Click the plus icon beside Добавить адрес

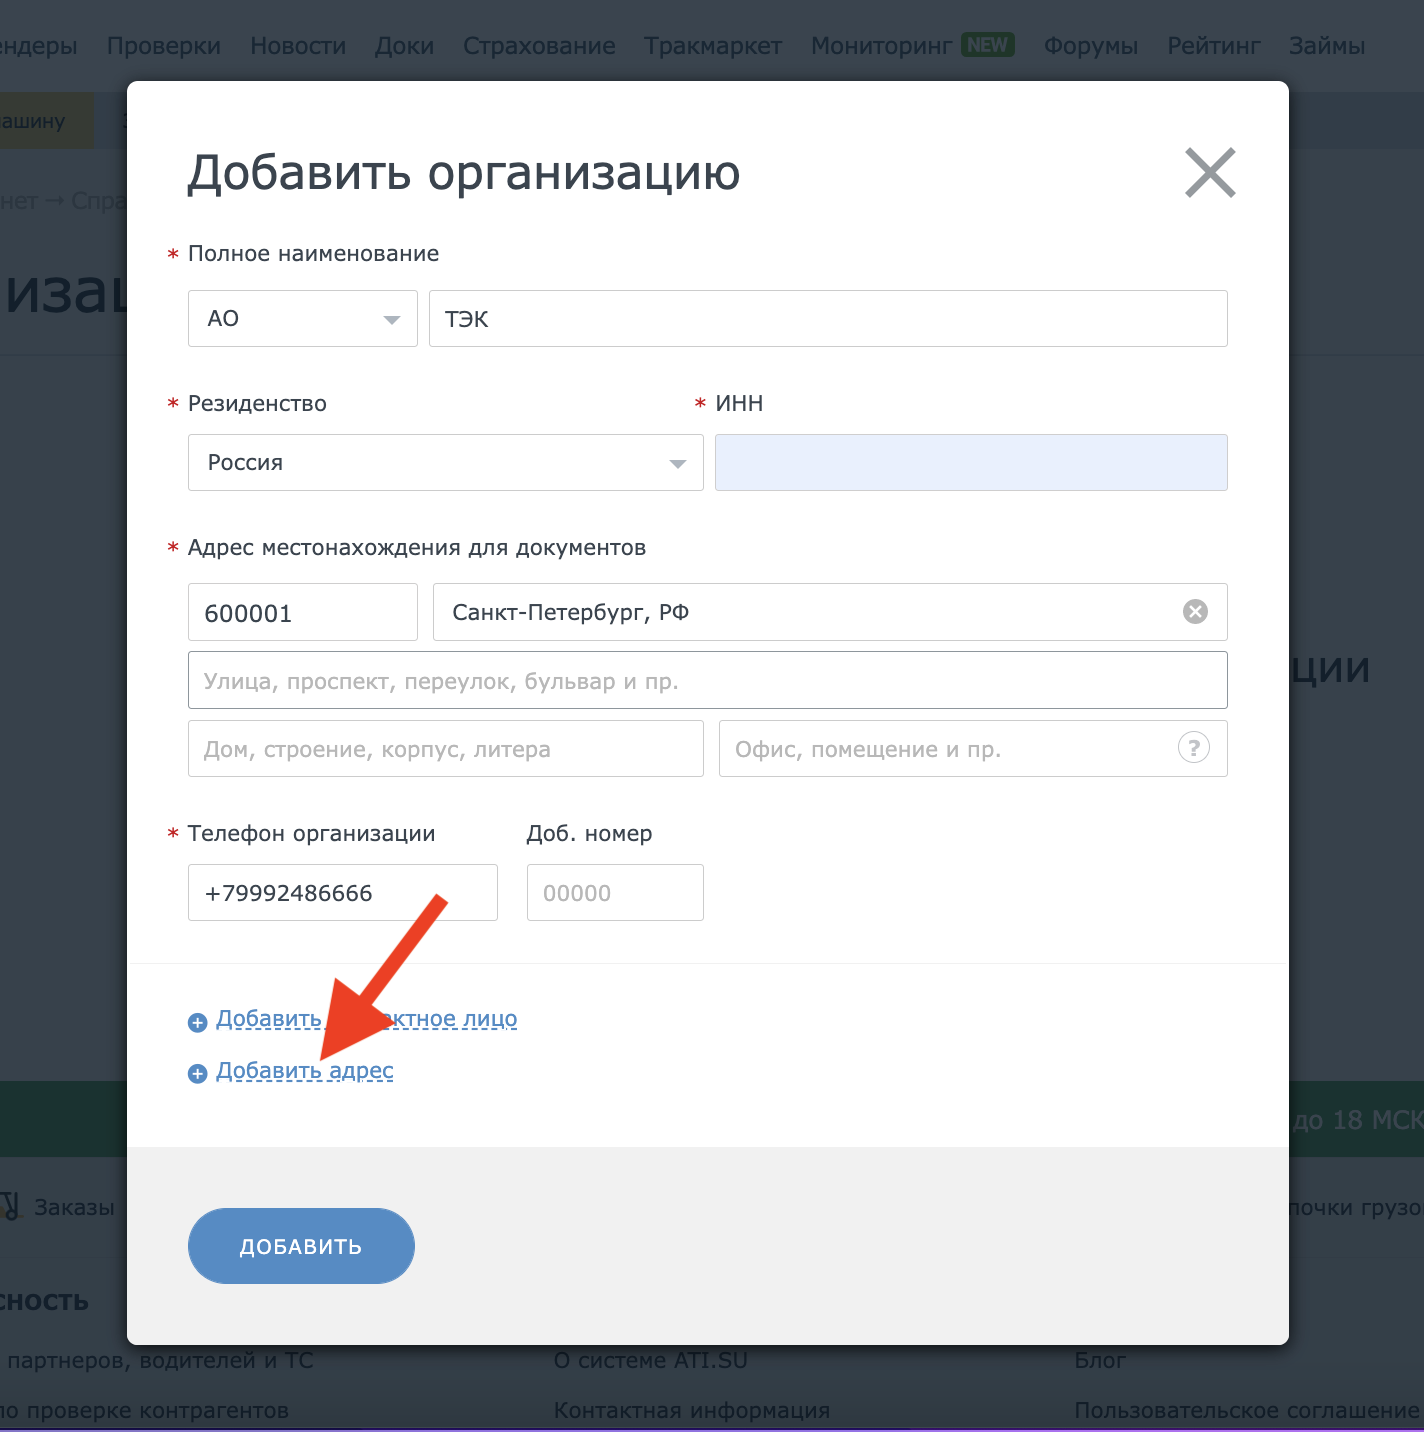pos(198,1073)
